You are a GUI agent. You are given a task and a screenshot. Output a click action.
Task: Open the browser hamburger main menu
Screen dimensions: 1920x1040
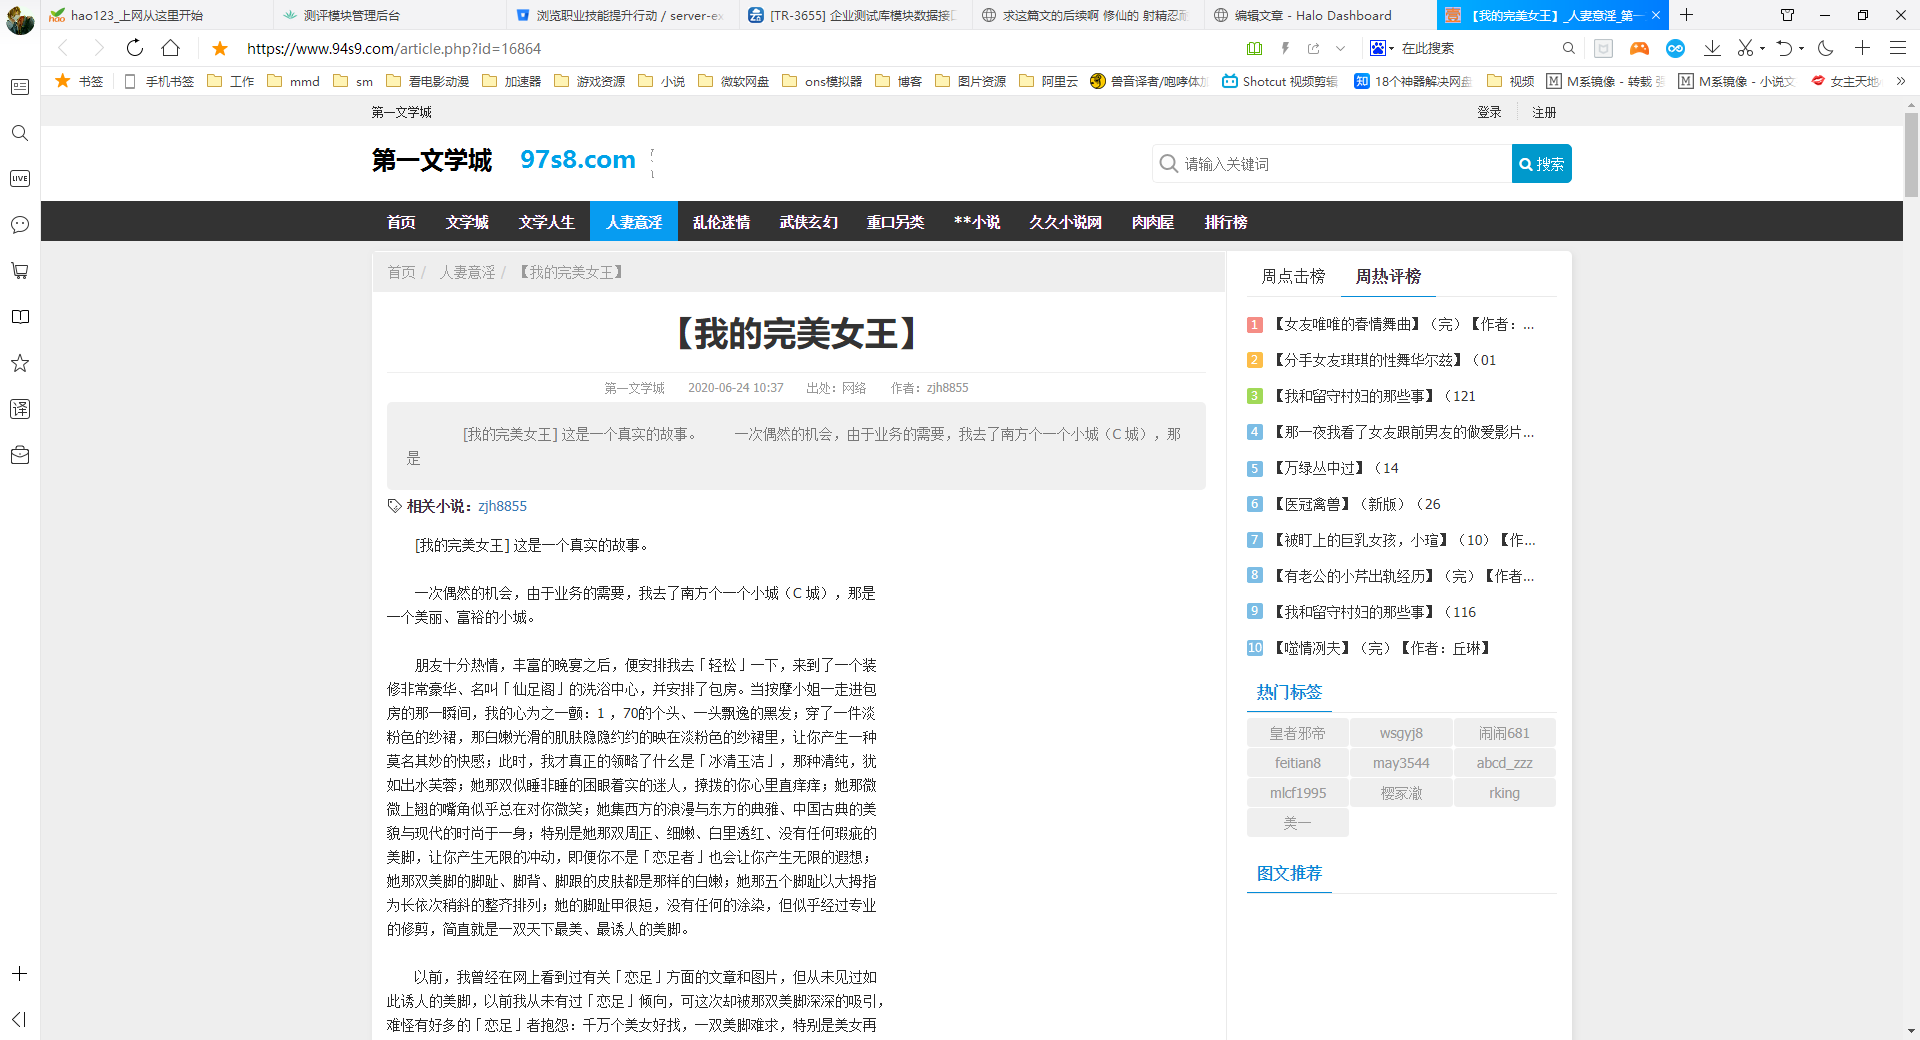[1897, 48]
